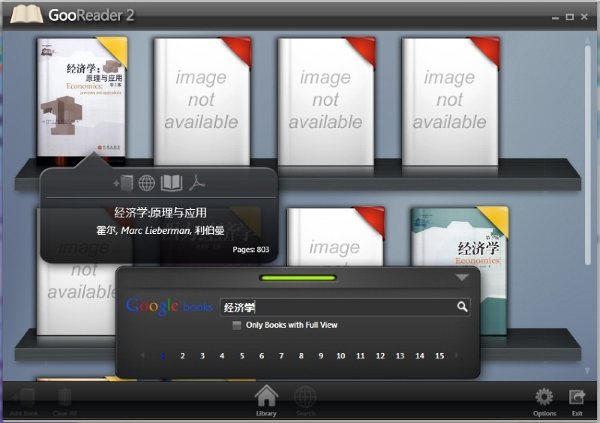Go to results page 15
The width and height of the screenshot is (600, 423).
440,356
